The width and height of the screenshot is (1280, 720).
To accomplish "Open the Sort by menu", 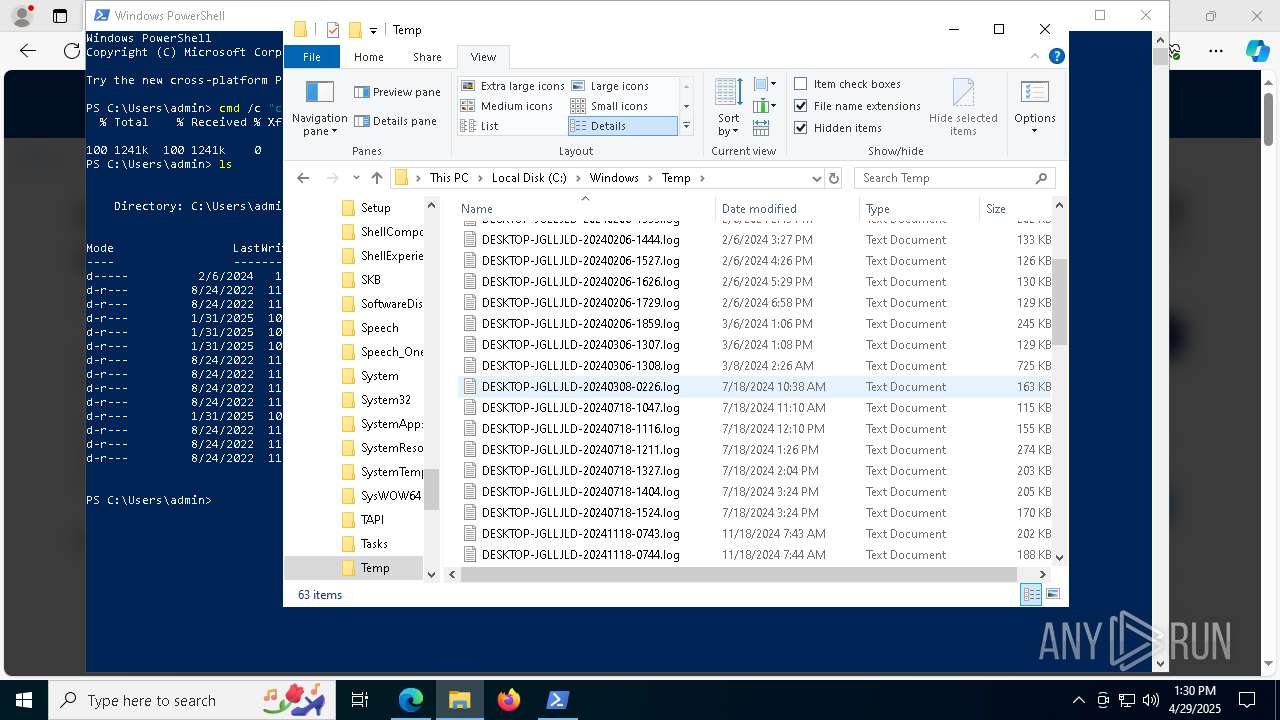I will coord(728,107).
